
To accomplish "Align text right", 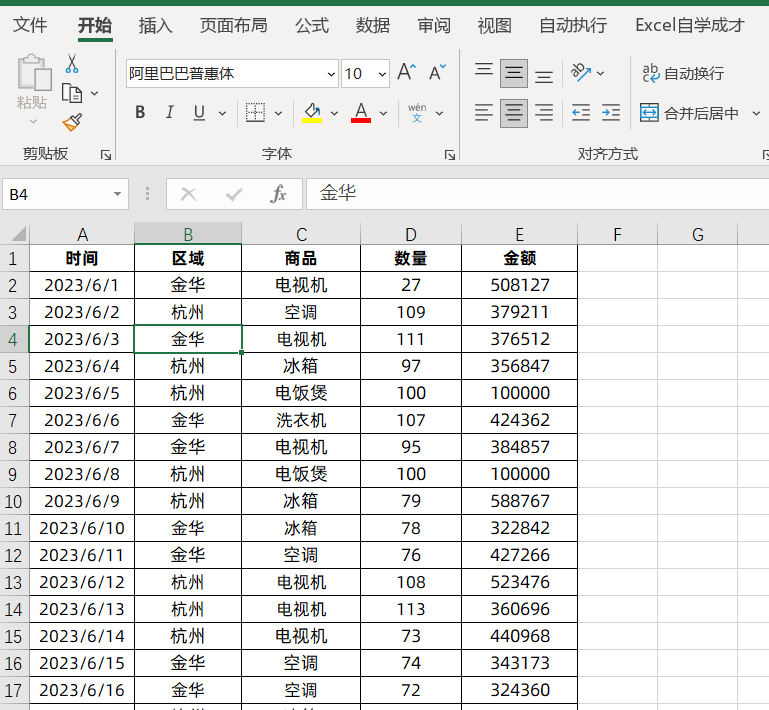I will pos(544,113).
